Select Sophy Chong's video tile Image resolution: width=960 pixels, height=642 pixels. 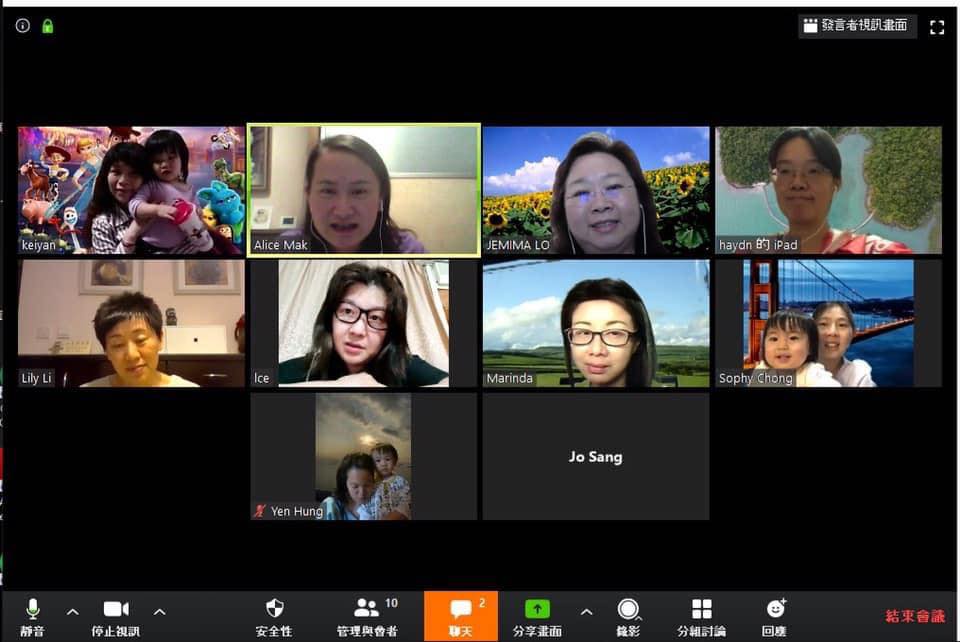point(828,323)
